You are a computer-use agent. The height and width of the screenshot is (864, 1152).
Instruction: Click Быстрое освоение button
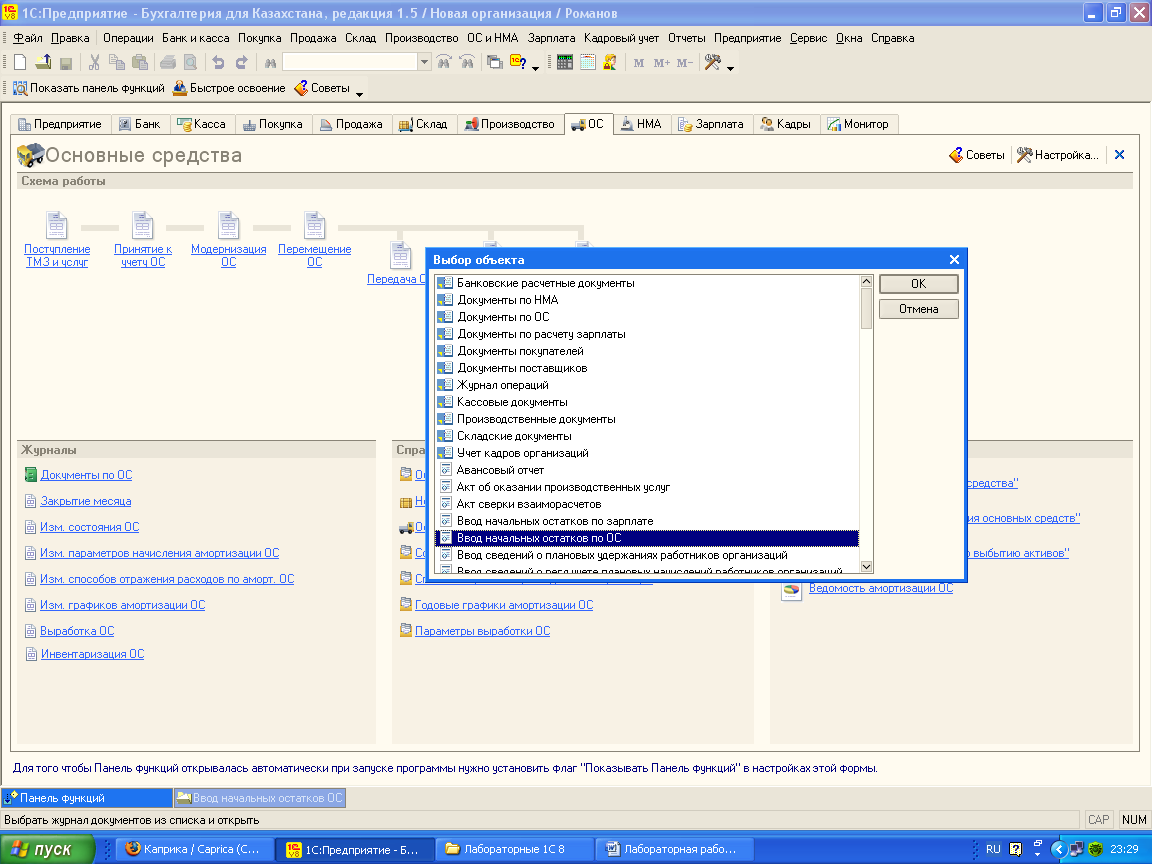229,88
